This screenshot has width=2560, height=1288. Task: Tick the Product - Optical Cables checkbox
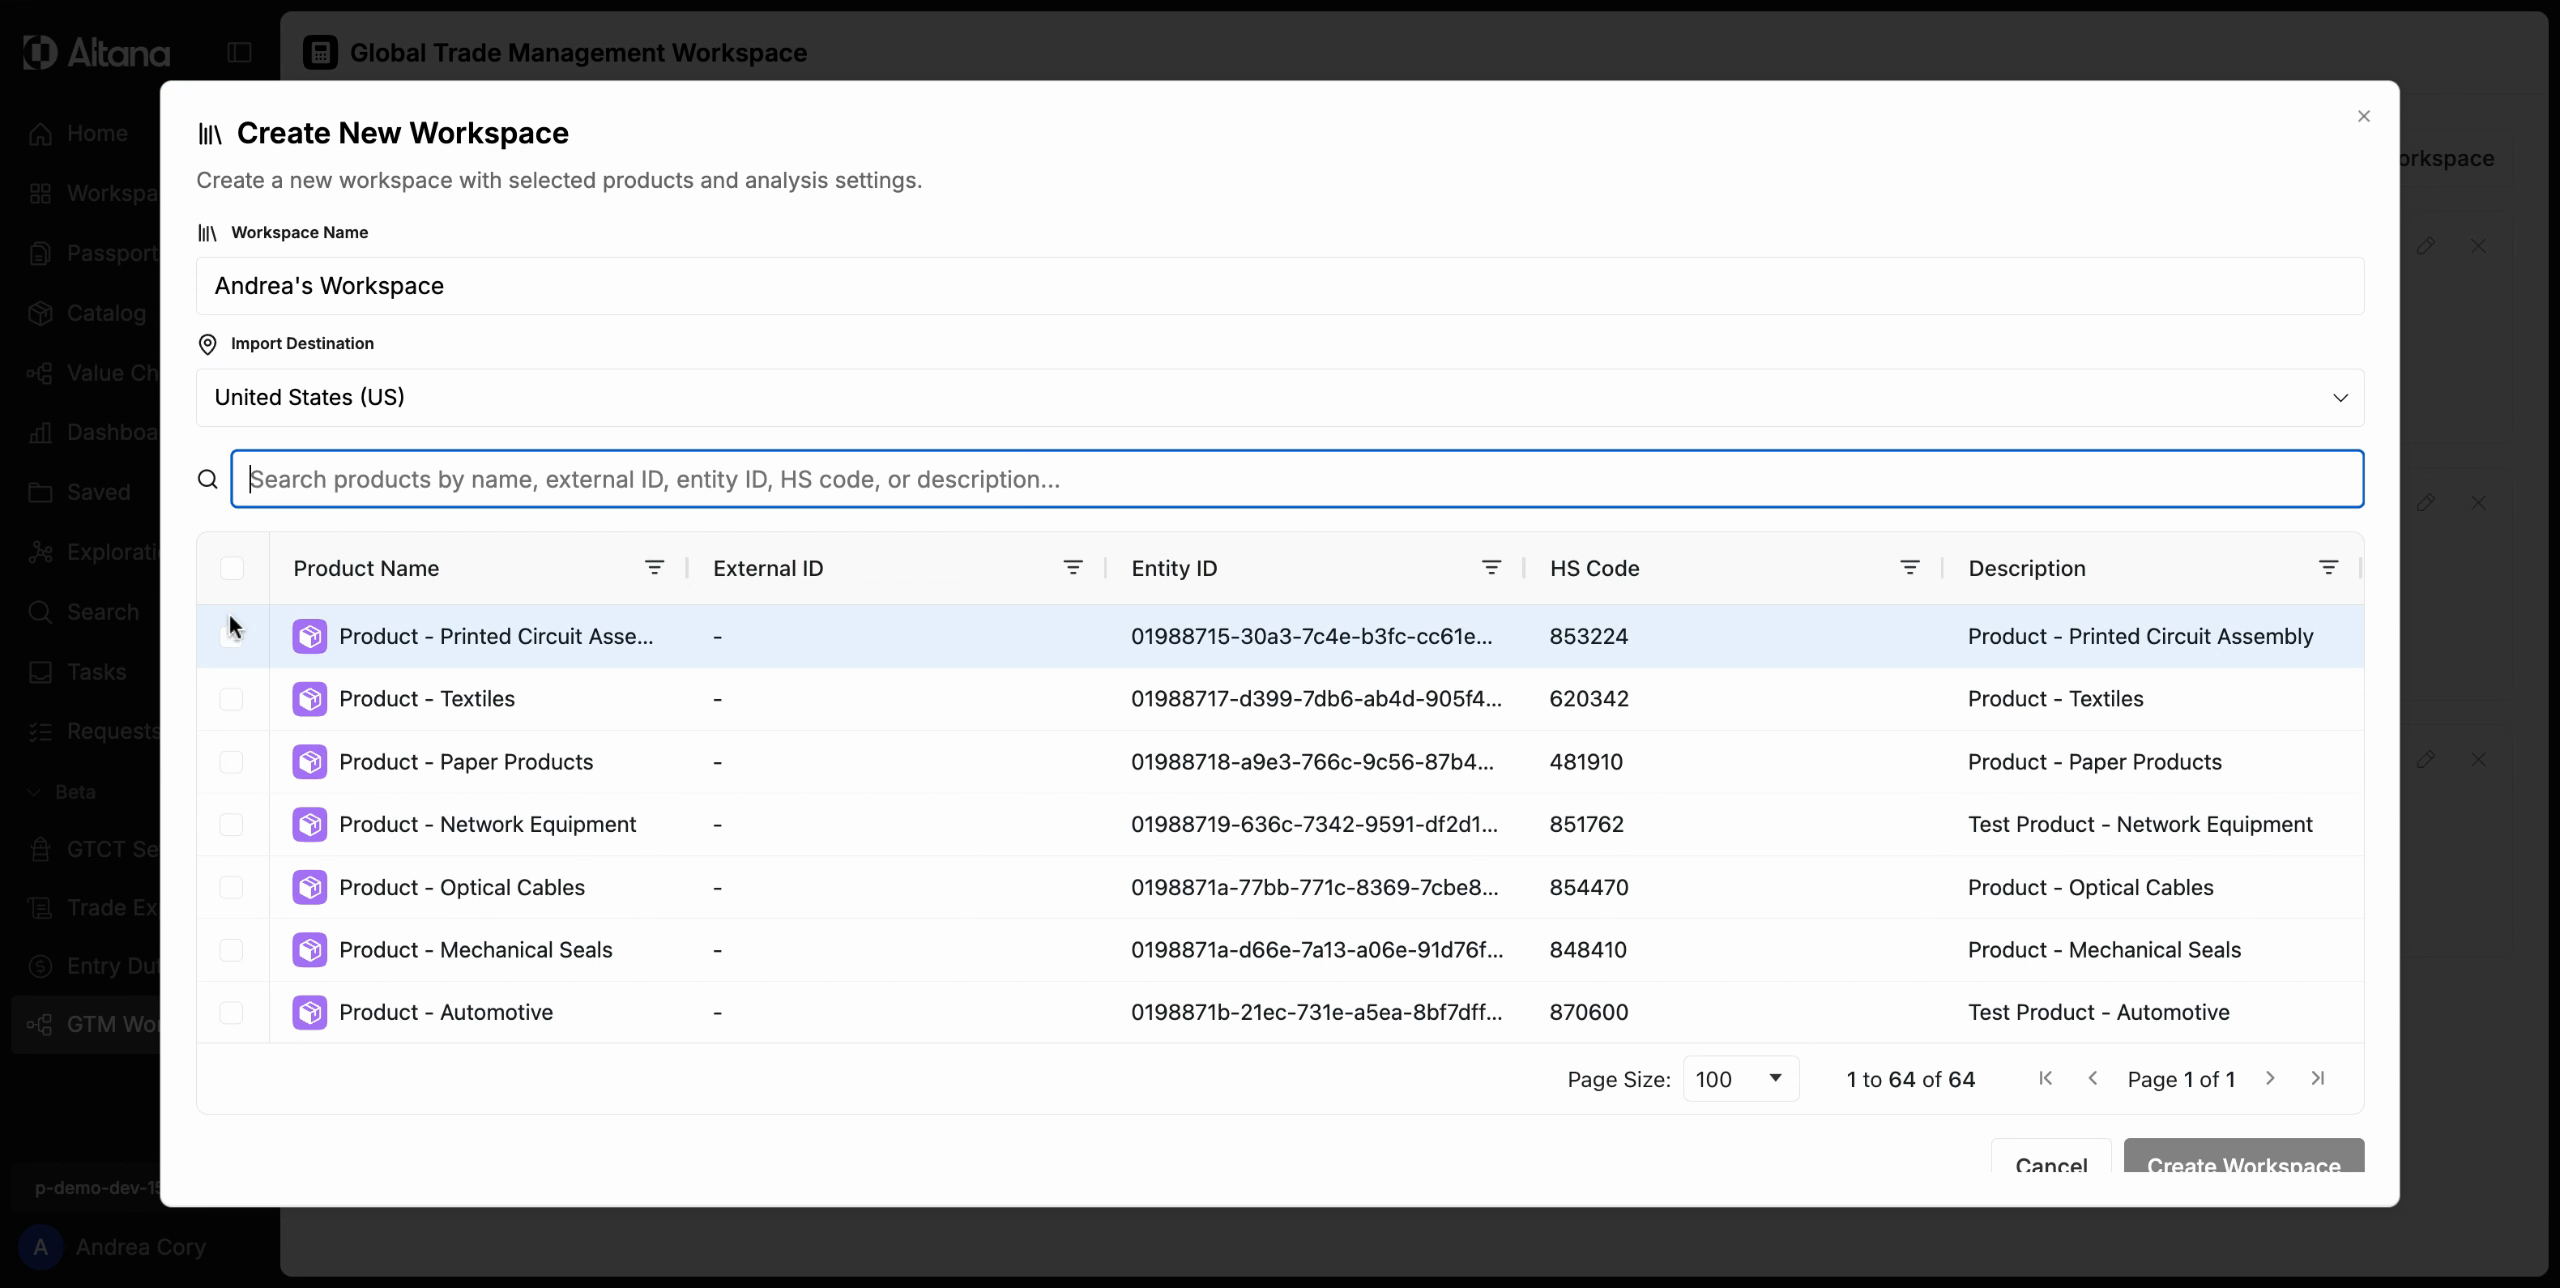coord(231,887)
